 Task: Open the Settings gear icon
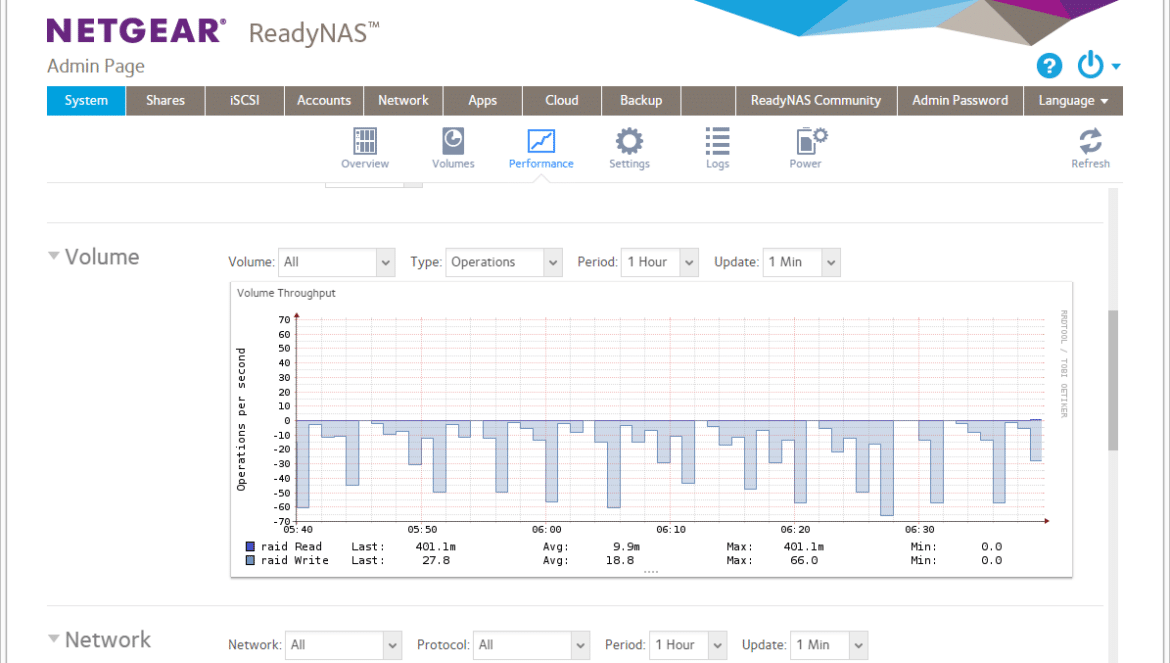click(x=629, y=148)
